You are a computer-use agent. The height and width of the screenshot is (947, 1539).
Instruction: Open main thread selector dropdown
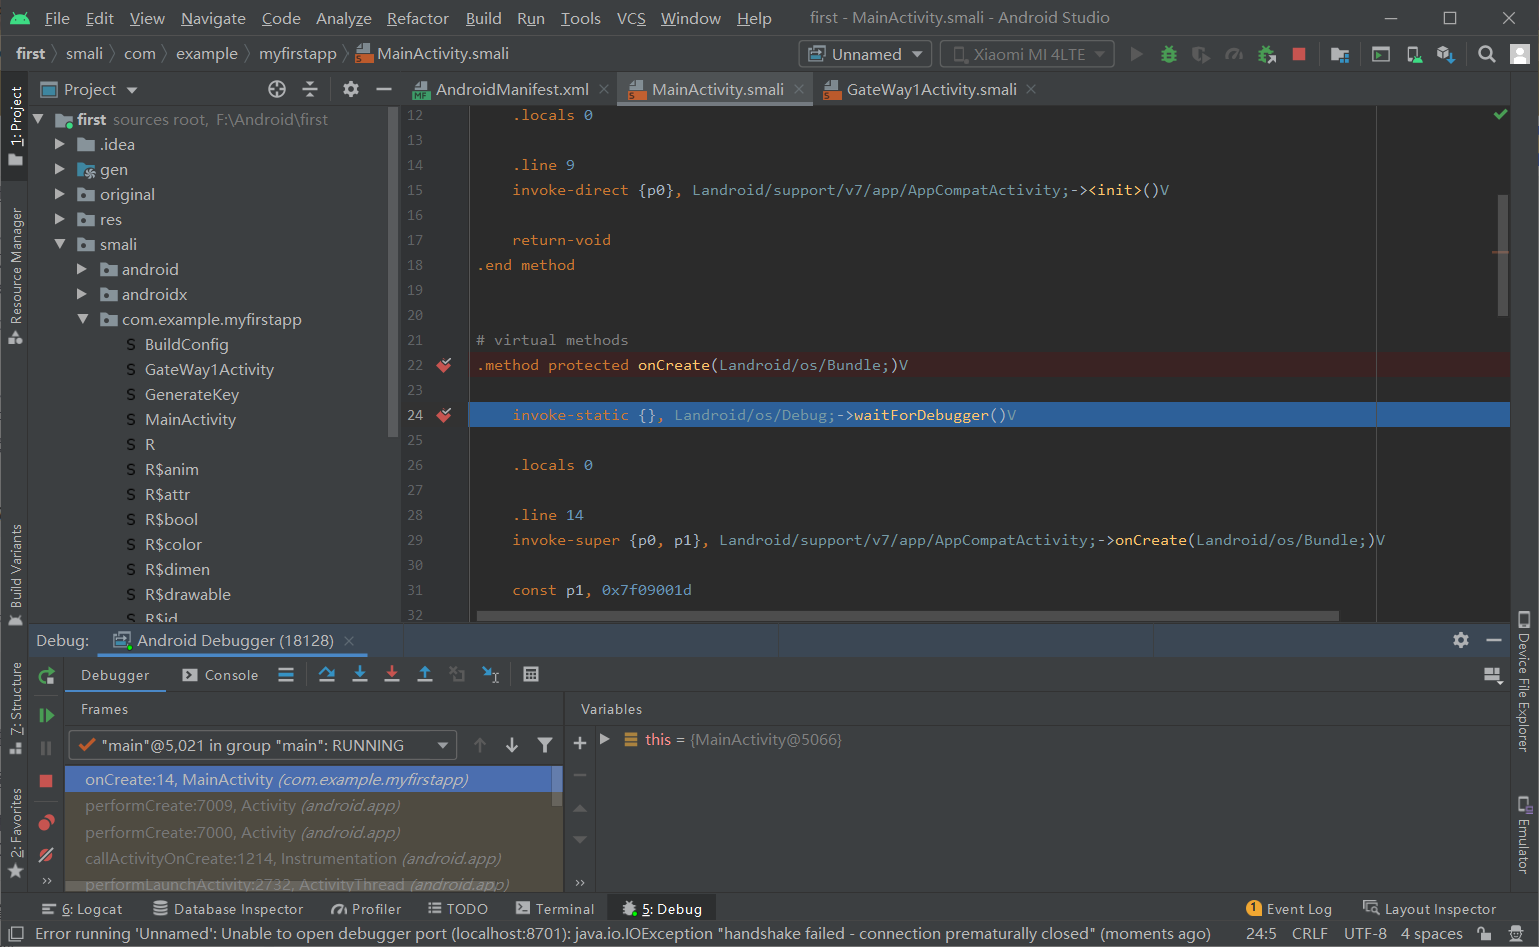tap(263, 745)
